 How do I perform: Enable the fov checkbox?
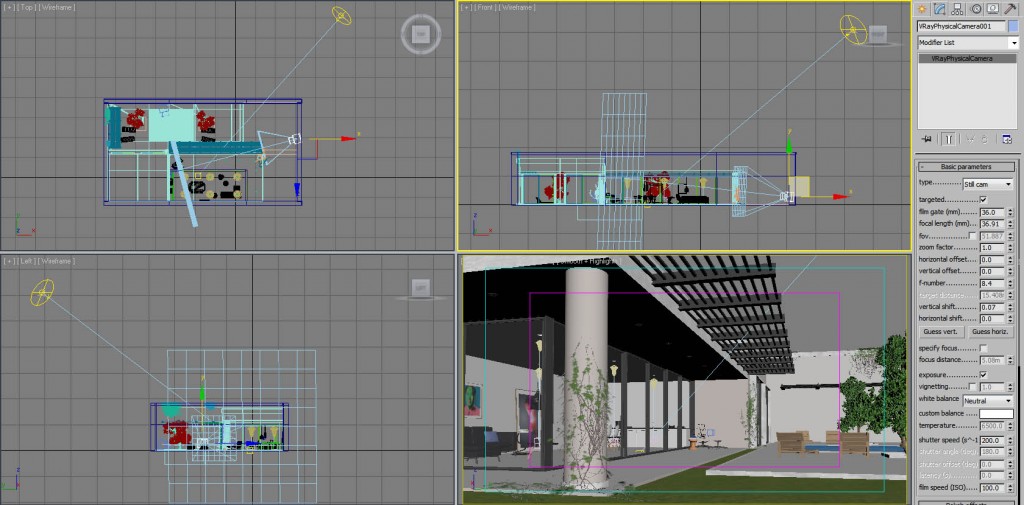(x=973, y=236)
